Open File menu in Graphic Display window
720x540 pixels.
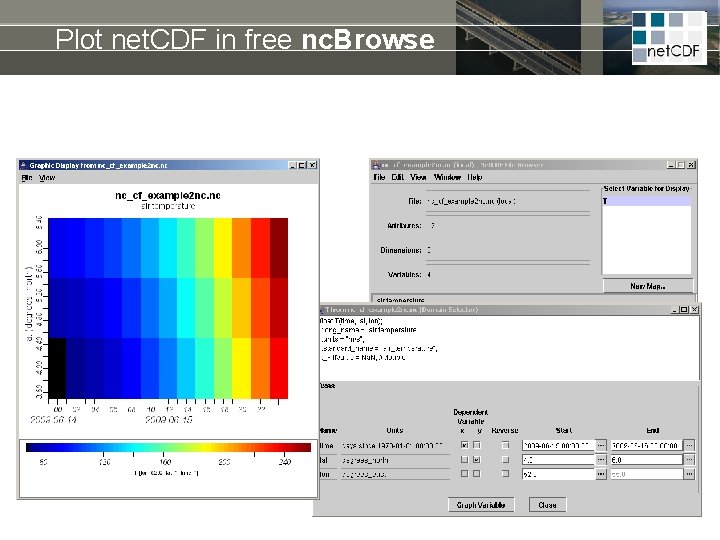(x=27, y=178)
